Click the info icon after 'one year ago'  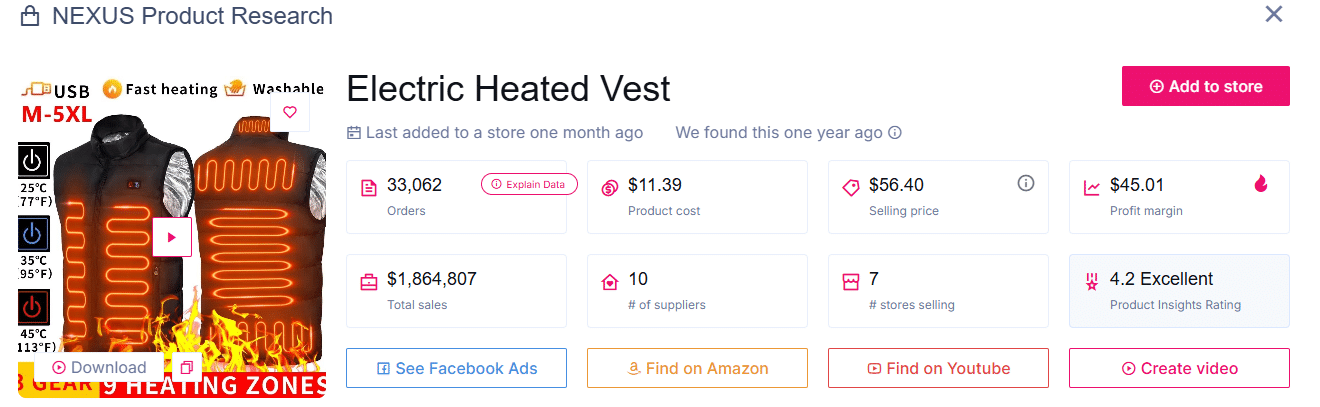coord(896,133)
